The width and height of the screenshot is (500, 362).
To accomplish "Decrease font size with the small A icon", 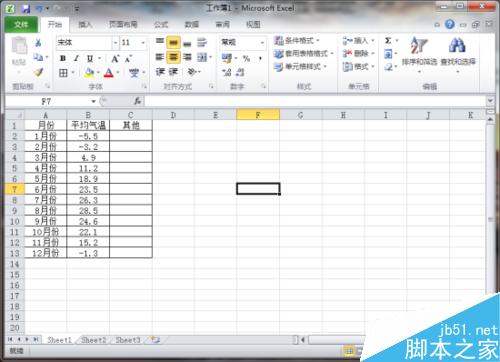I will 128,59.
